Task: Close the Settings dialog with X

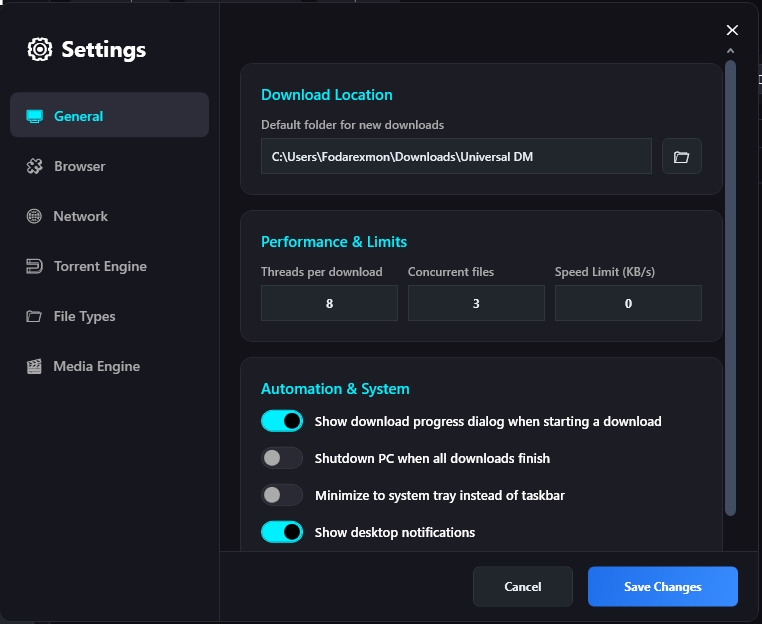Action: click(x=732, y=30)
